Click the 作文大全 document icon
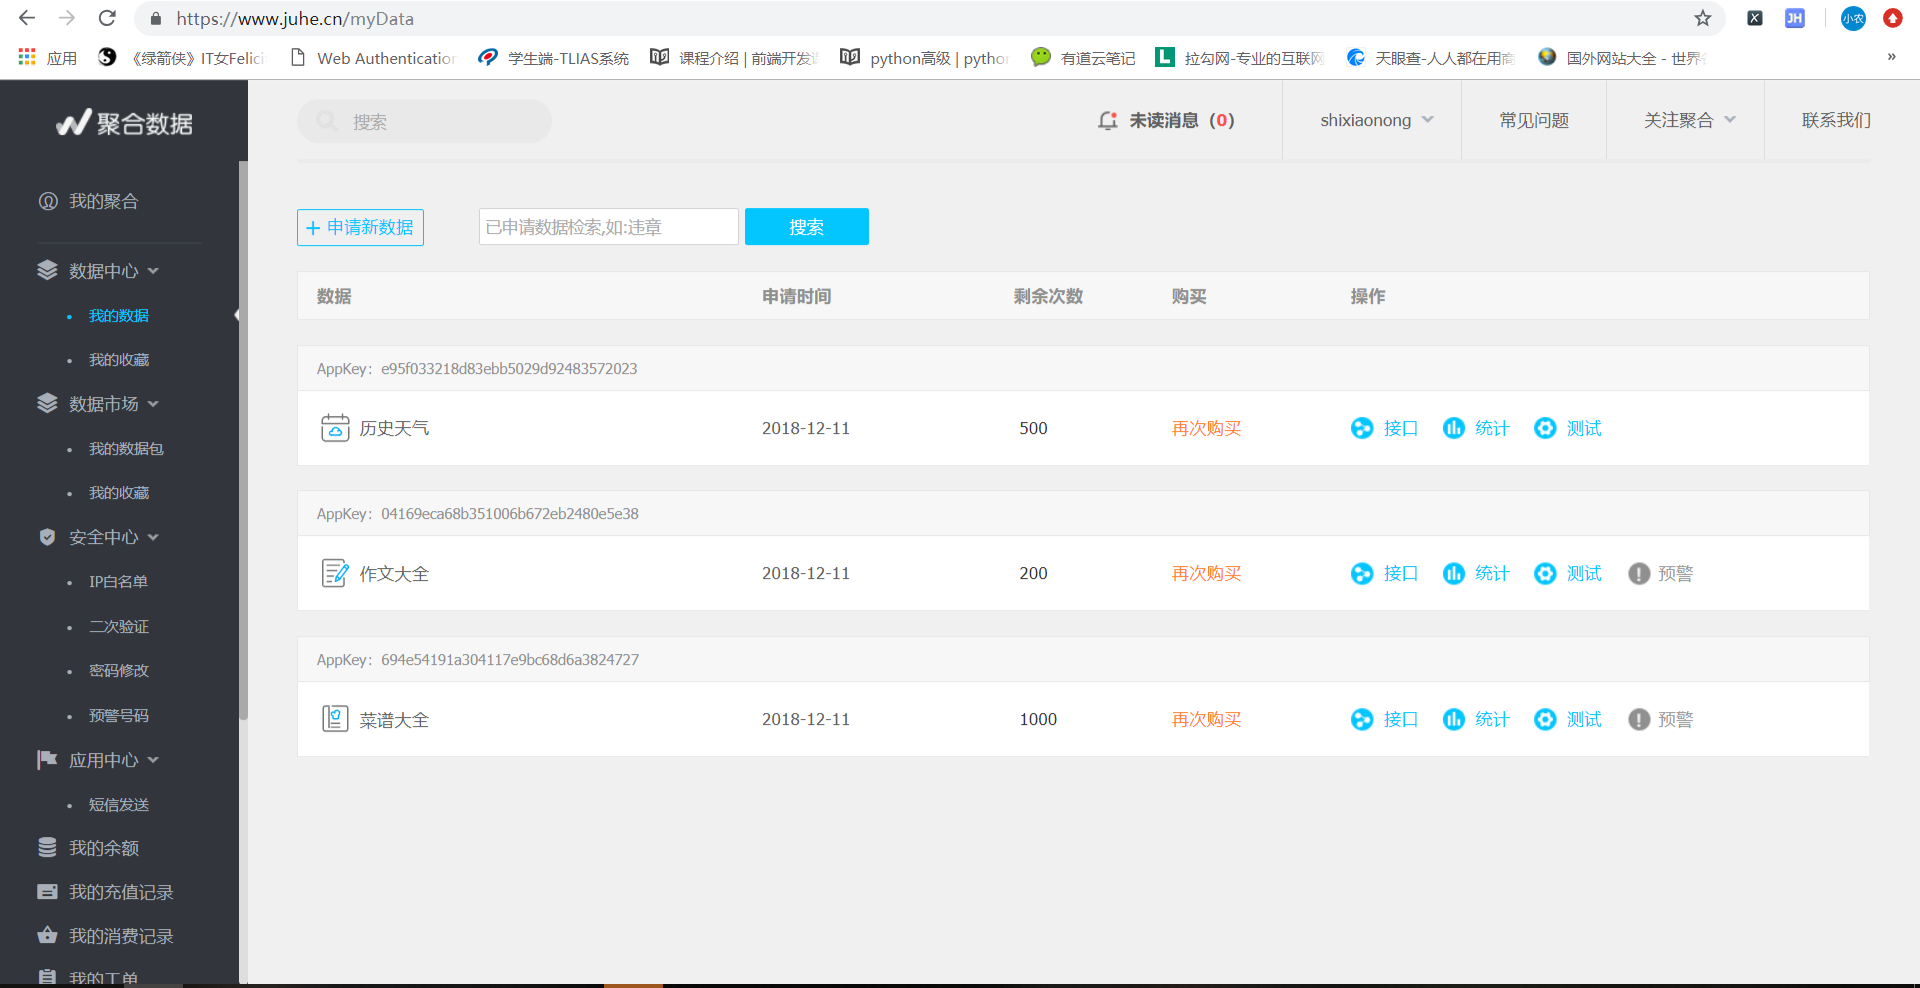Screen dimensions: 1920x988 (x=335, y=573)
